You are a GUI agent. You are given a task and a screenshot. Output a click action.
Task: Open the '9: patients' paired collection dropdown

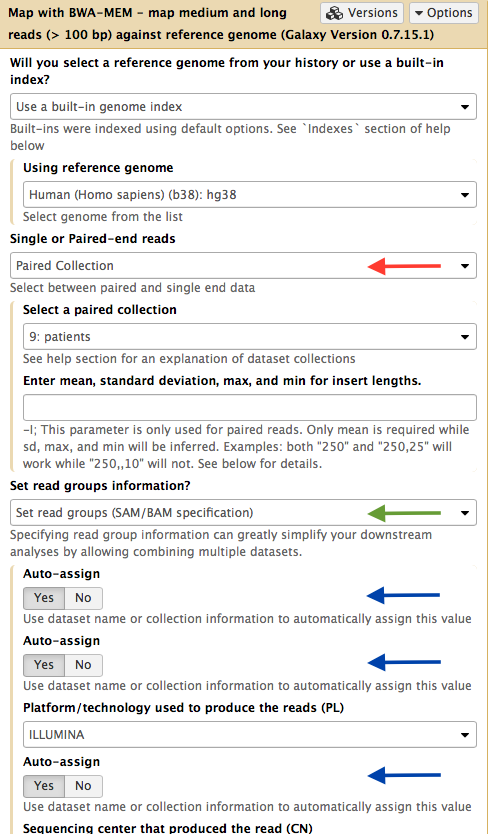click(250, 337)
